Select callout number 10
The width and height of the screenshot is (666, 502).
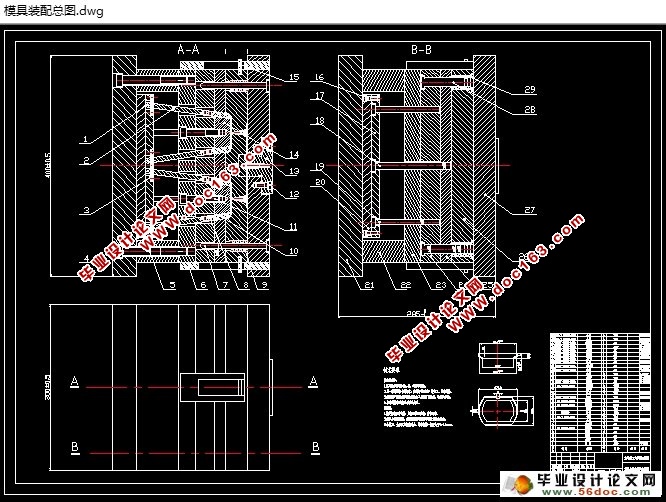pyautogui.click(x=293, y=251)
